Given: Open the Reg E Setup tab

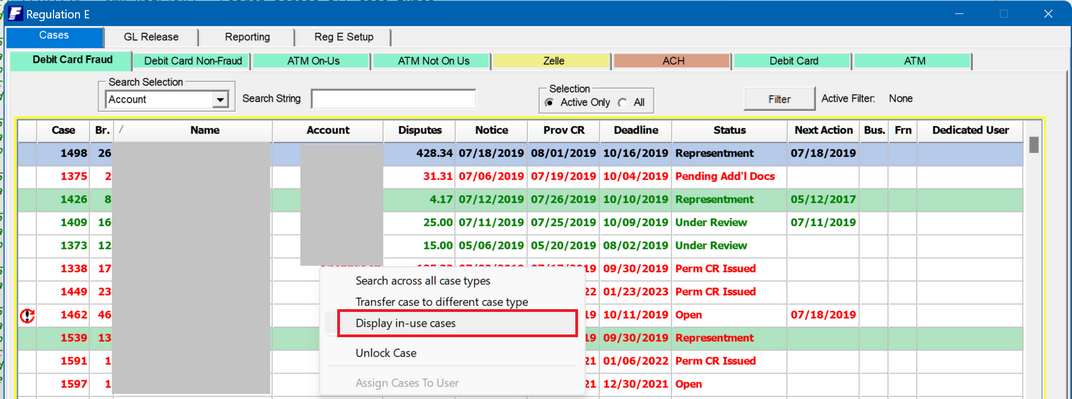Looking at the screenshot, I should coord(344,37).
